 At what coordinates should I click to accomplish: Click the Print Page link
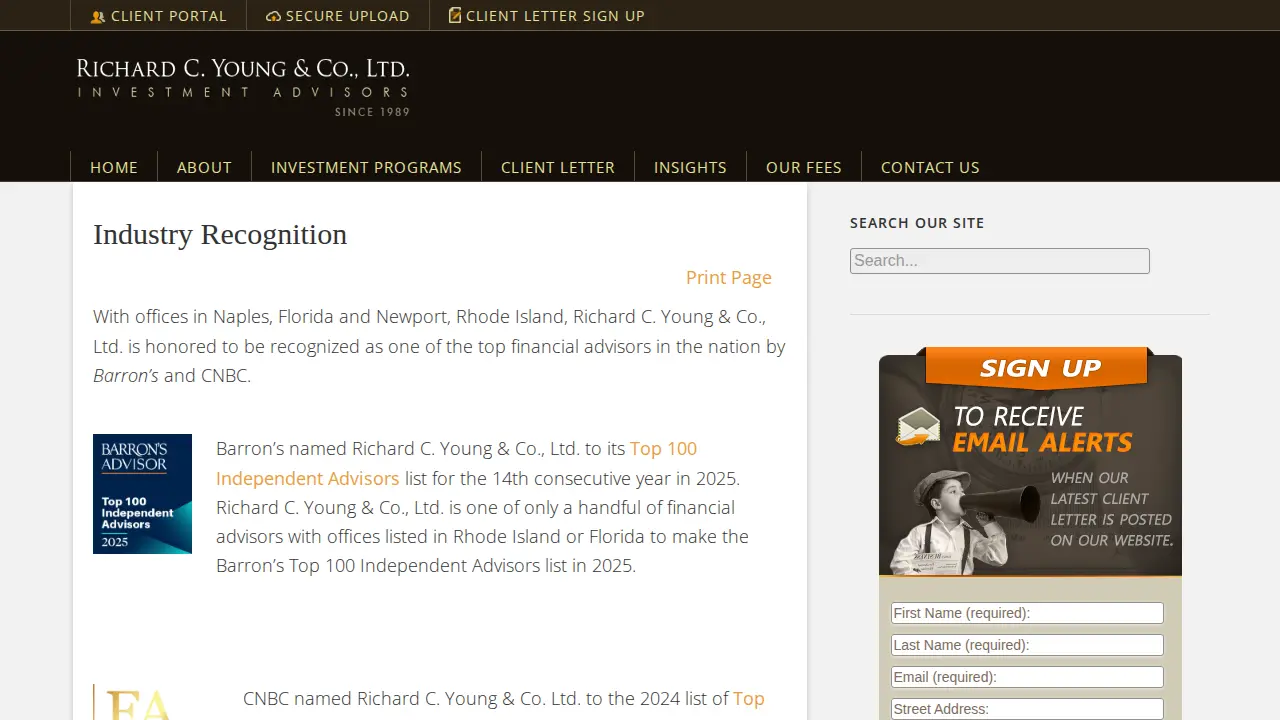[x=729, y=278]
